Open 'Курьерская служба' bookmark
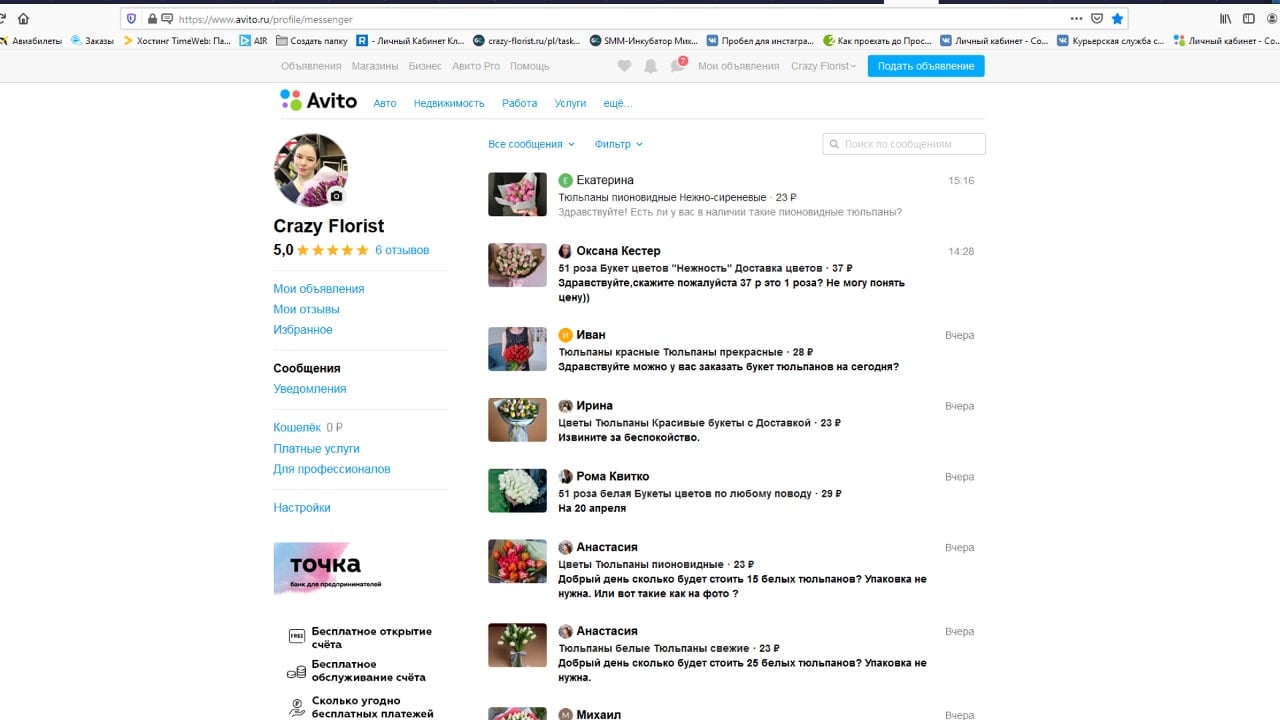Viewport: 1280px width, 720px height. tap(1109, 41)
